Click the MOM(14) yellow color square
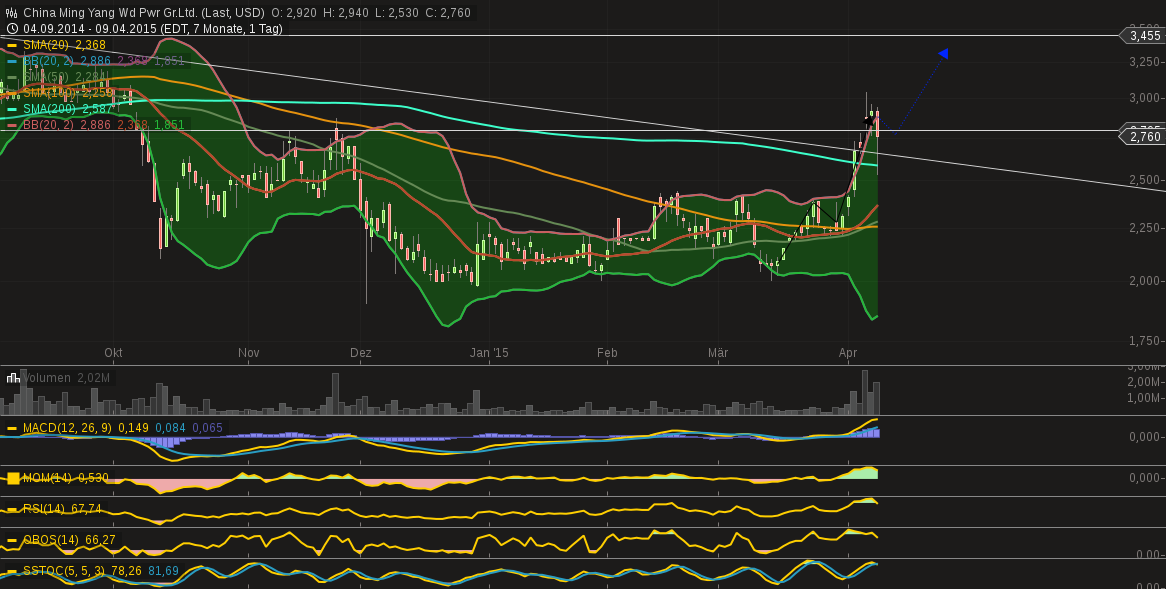This screenshot has height=589, width=1166. (x=12, y=478)
